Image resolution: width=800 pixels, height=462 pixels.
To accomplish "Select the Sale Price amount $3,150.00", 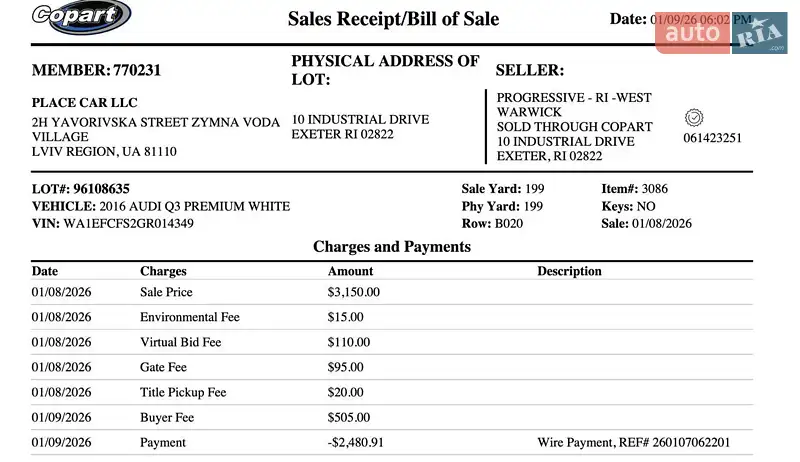I will point(354,292).
